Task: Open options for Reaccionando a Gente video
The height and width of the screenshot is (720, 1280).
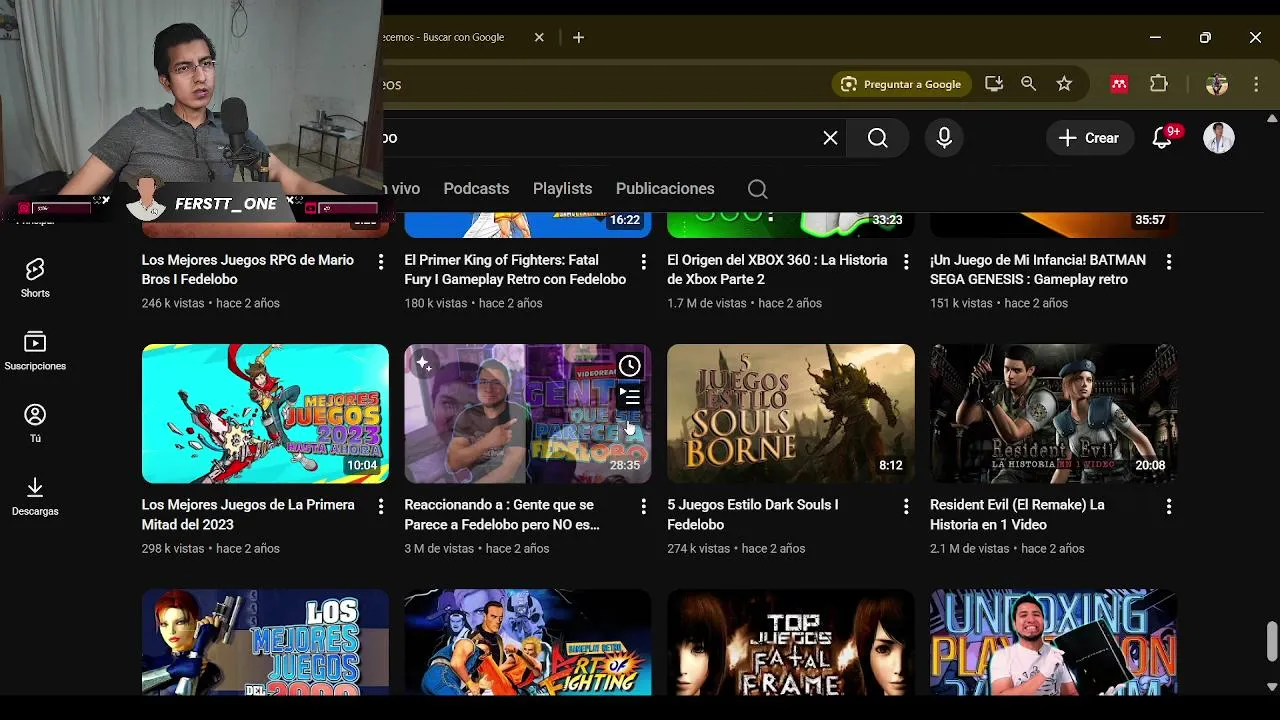Action: point(643,507)
